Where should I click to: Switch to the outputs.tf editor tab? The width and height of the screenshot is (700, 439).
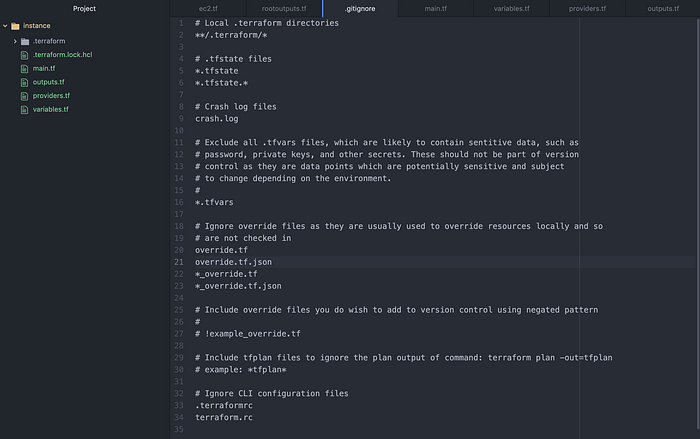[x=663, y=8]
